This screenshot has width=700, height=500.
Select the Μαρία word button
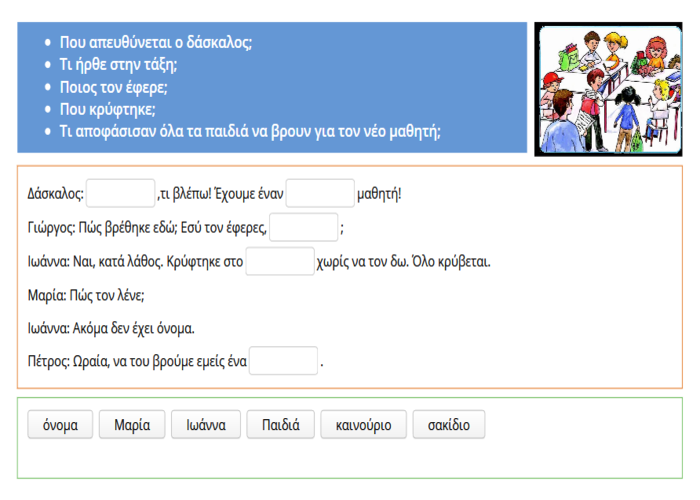(132, 424)
